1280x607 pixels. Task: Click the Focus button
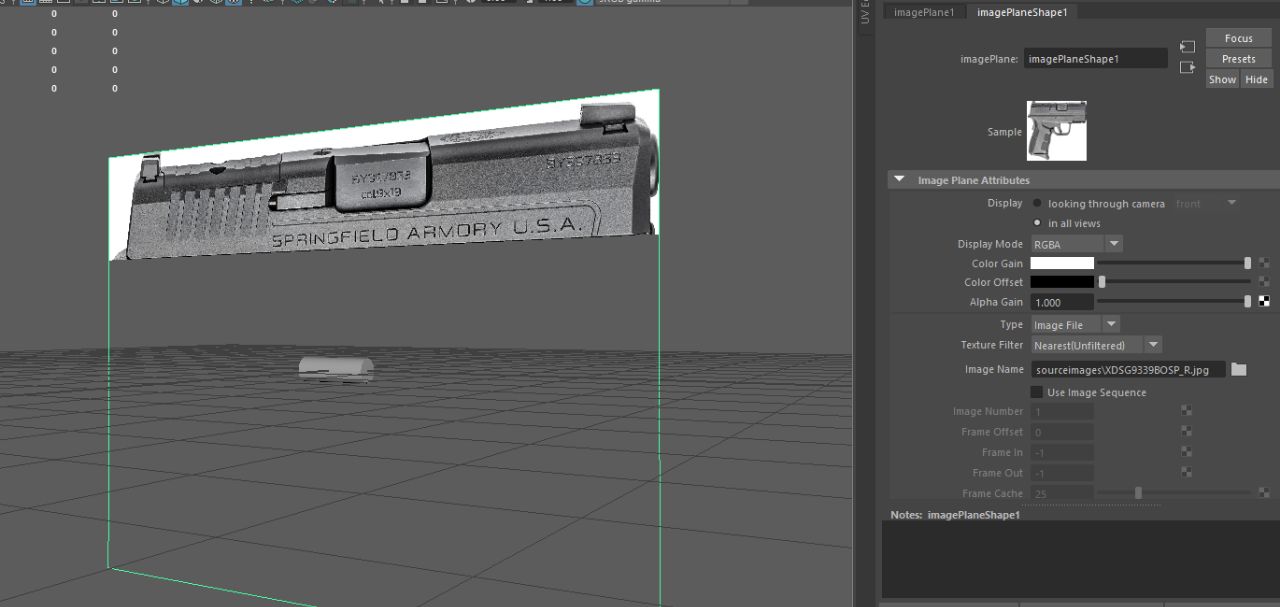[x=1238, y=38]
